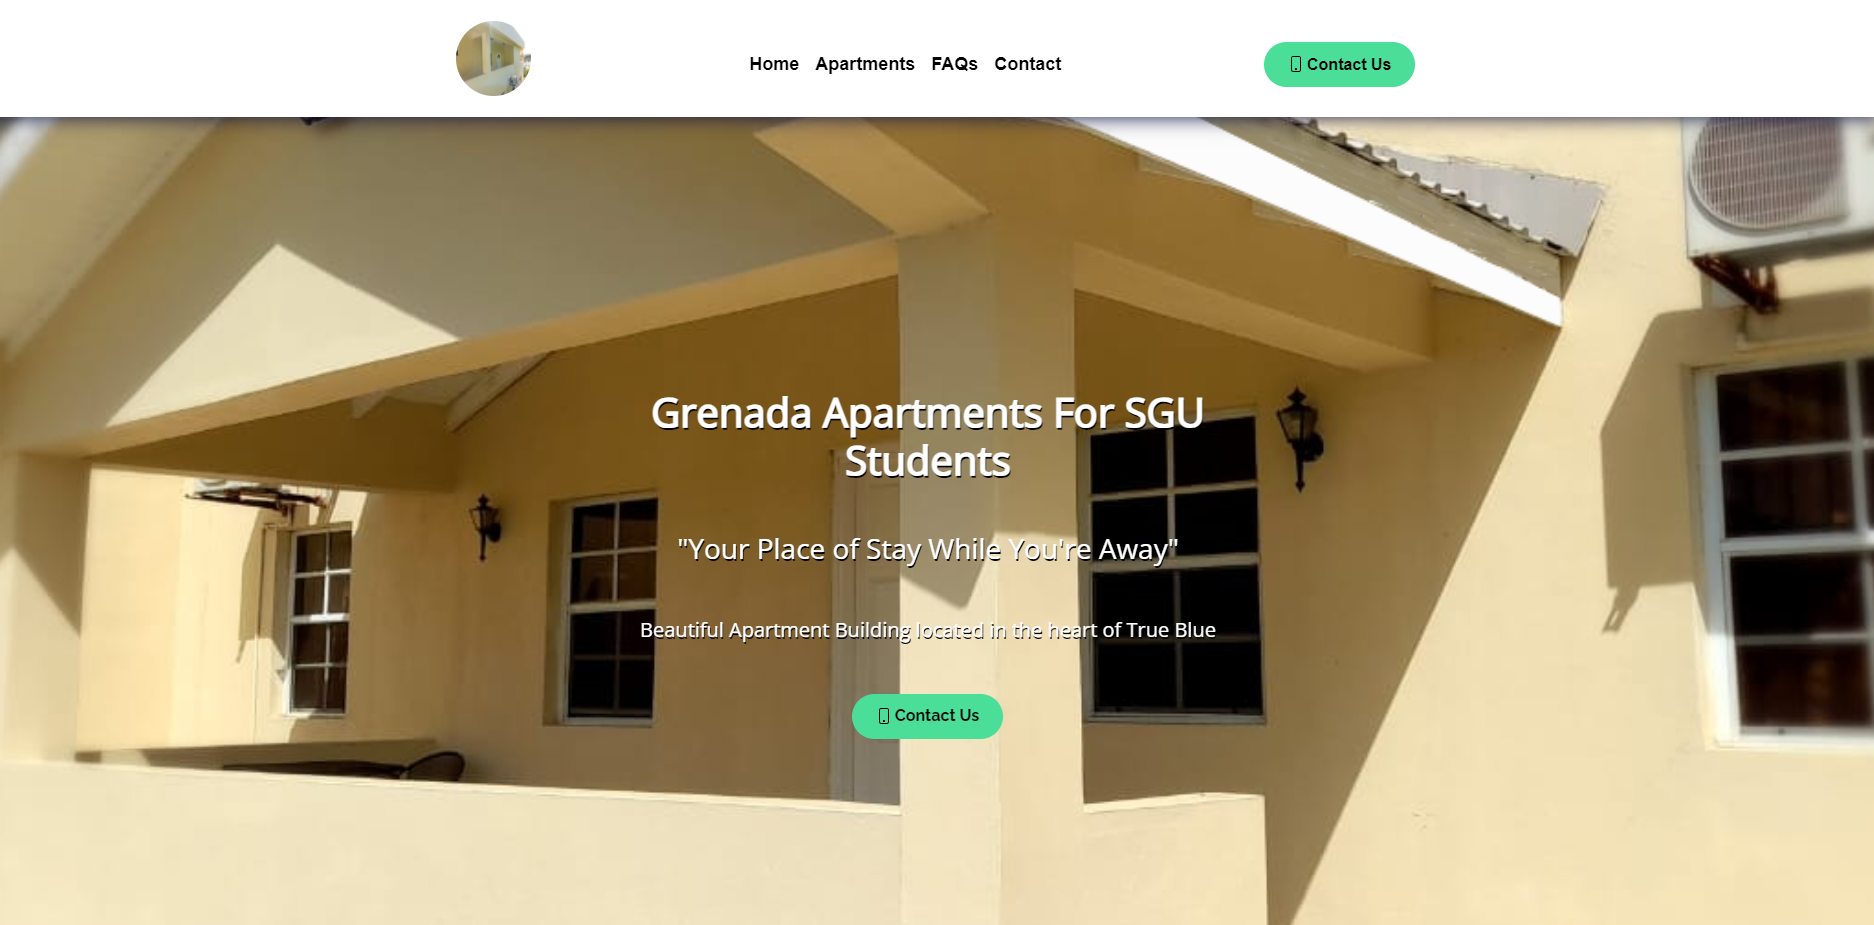Screen dimensions: 1874x925
Task: Click the large wall lantern beside the heading
Action: click(1299, 437)
